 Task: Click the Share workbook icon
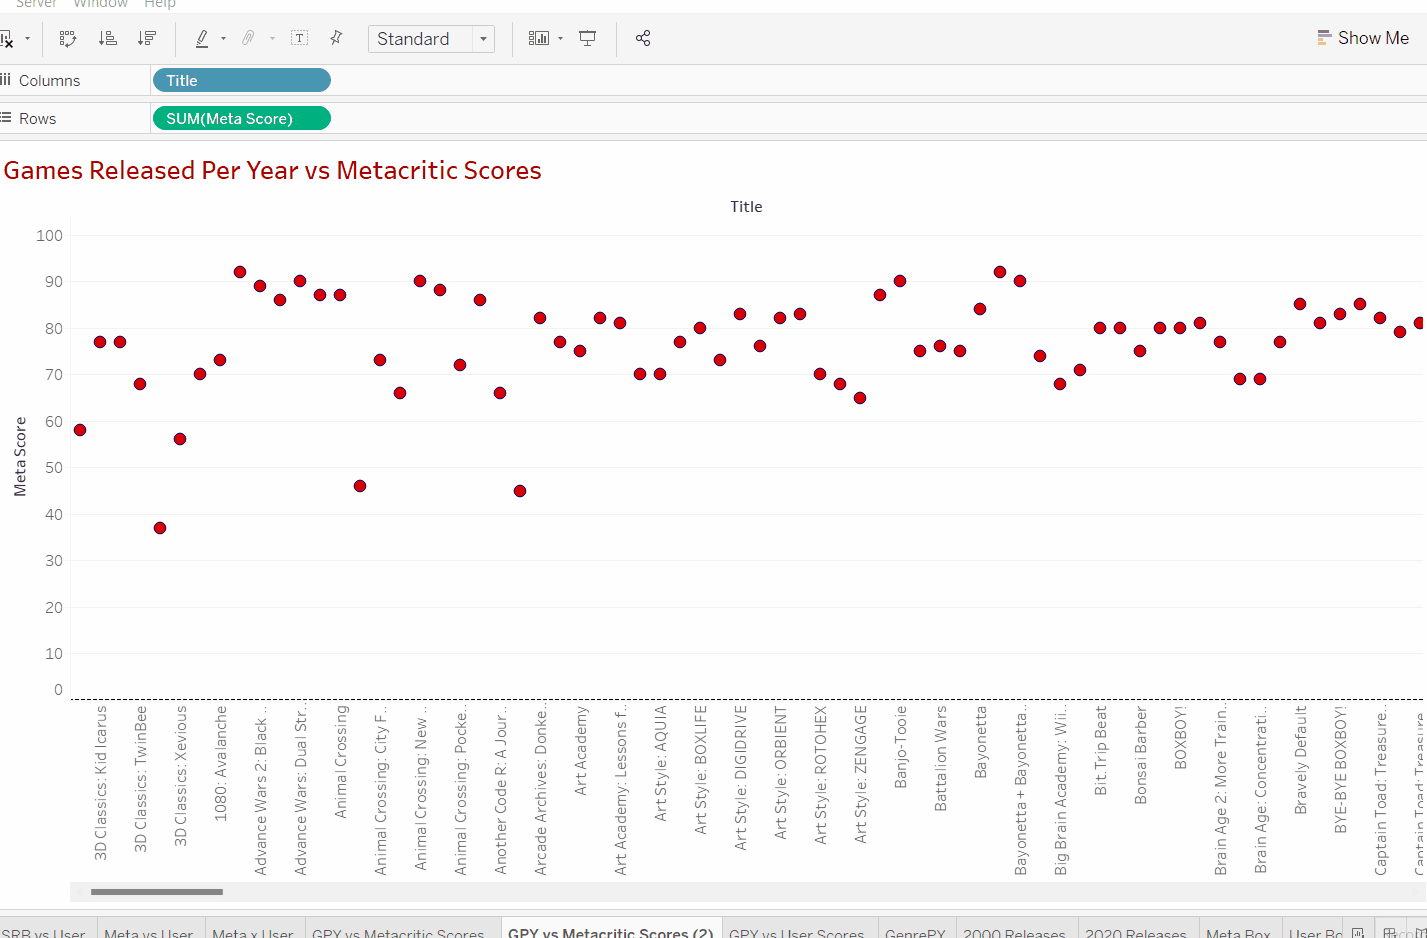pyautogui.click(x=643, y=39)
